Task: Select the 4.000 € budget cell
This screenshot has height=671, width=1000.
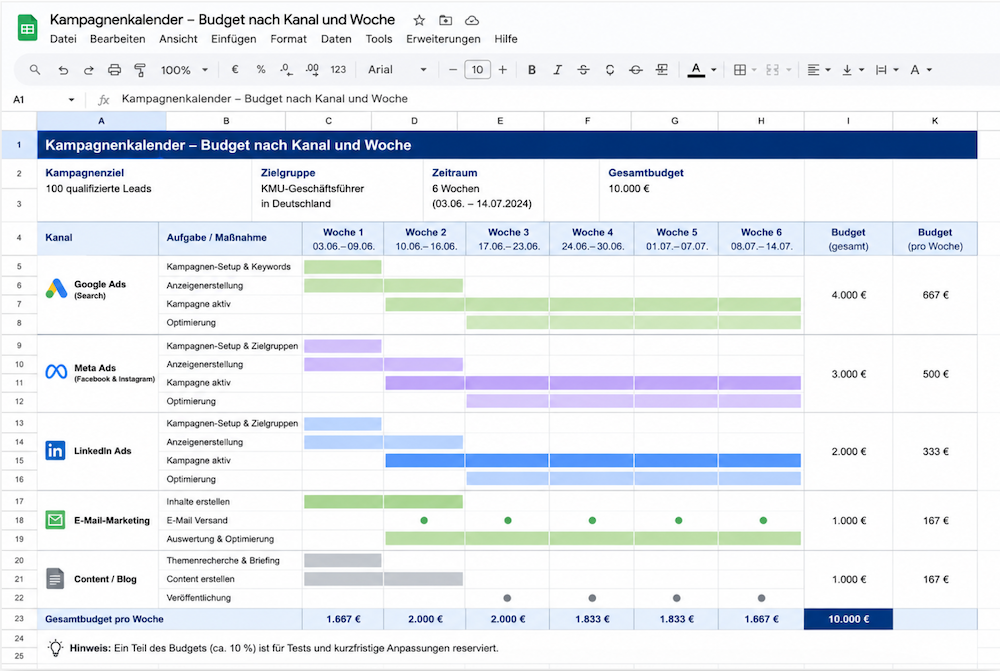Action: click(848, 295)
